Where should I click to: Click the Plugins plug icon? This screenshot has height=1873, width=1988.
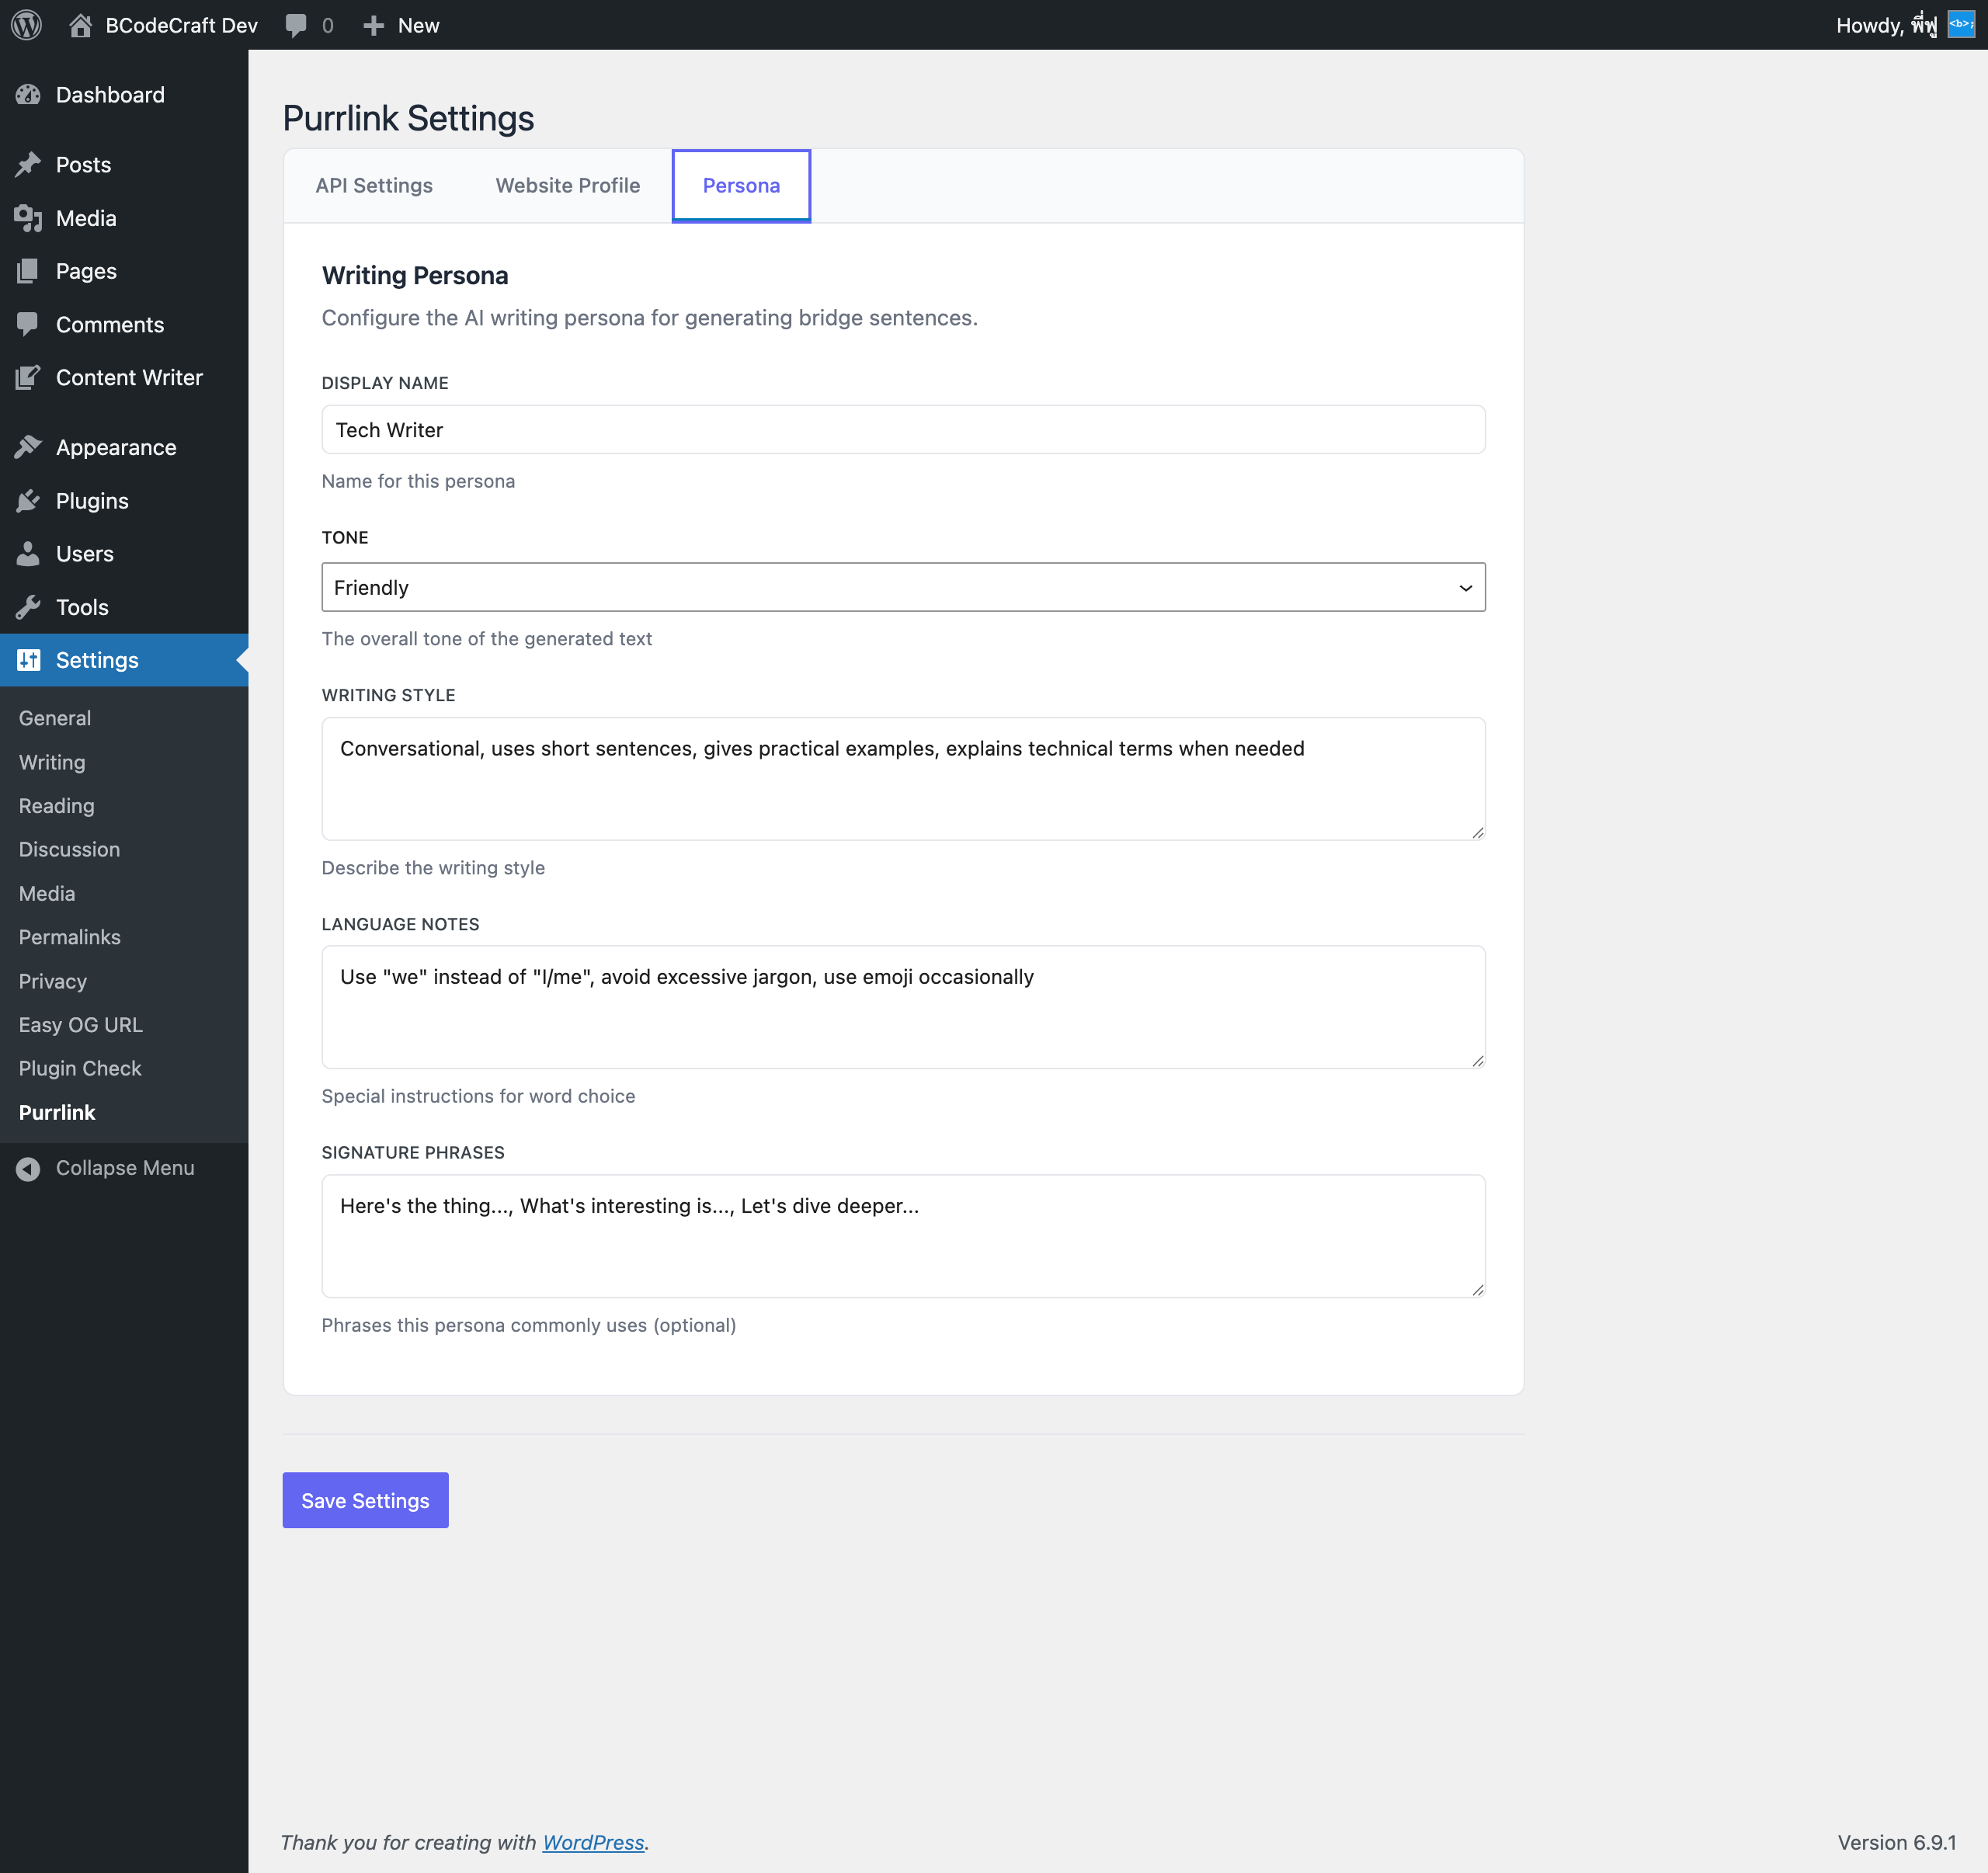(29, 500)
